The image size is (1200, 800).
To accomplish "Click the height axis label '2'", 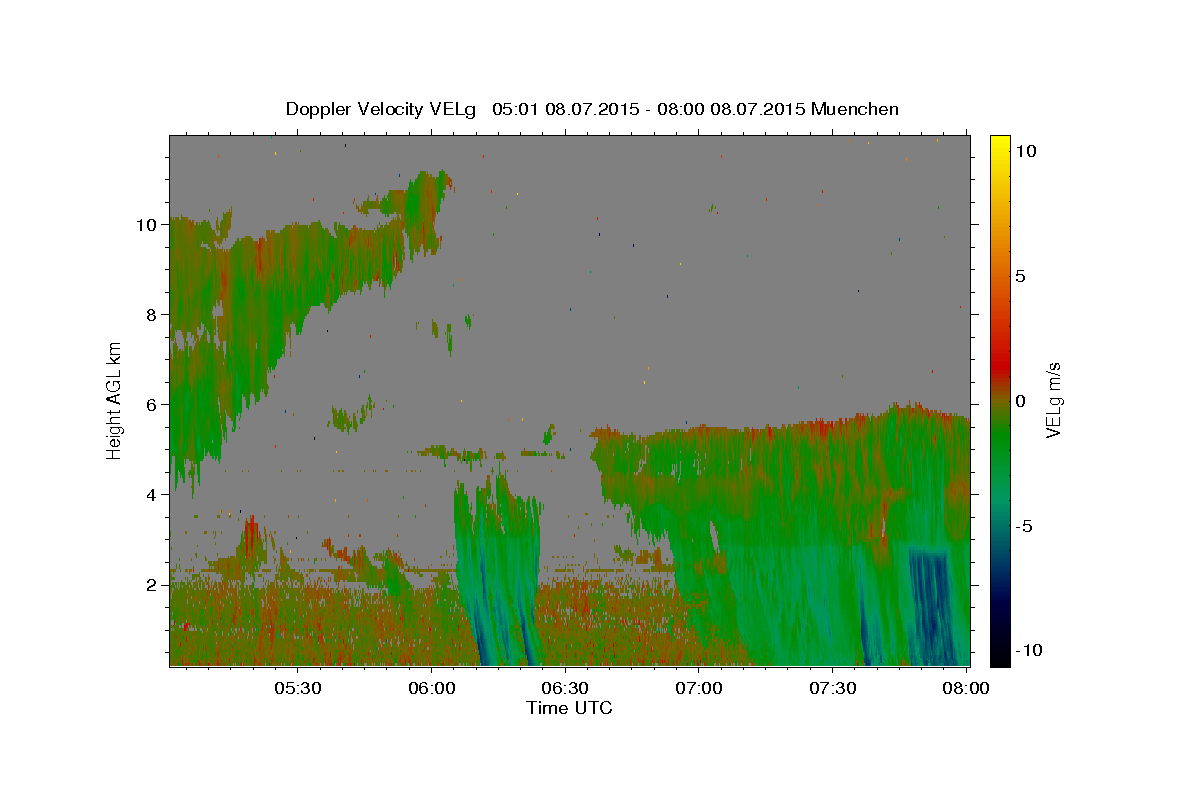I will [x=152, y=585].
